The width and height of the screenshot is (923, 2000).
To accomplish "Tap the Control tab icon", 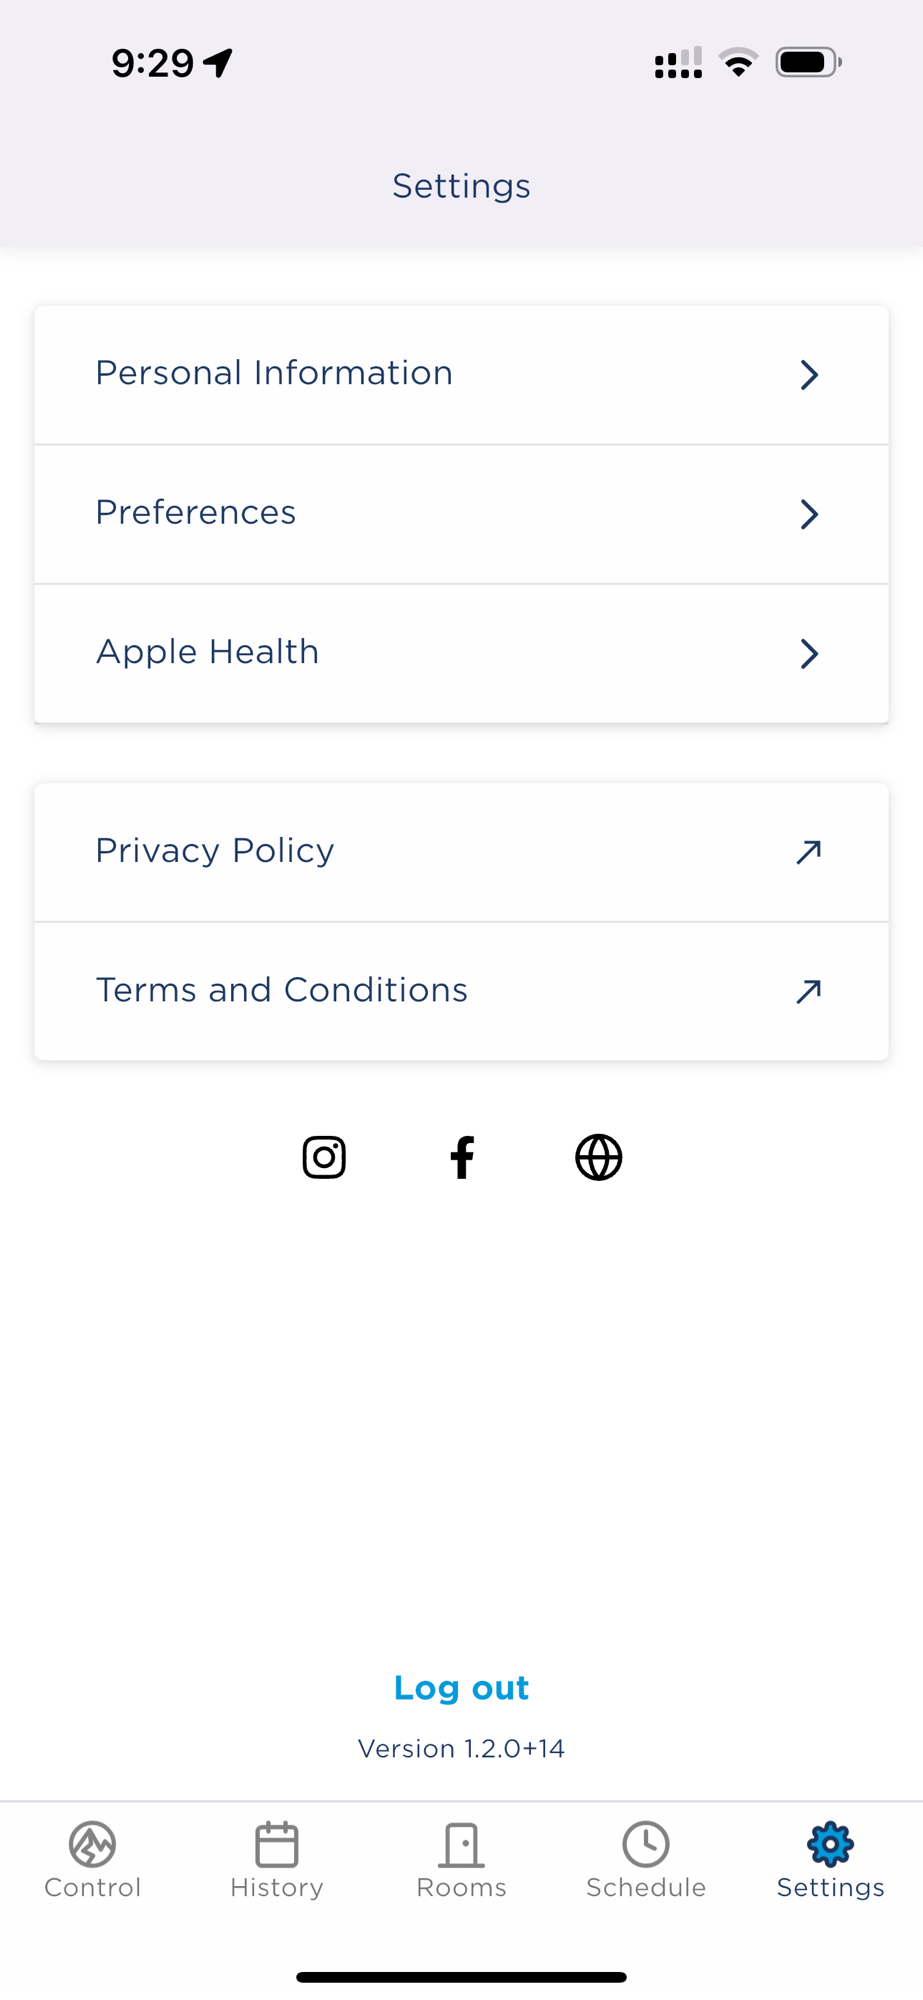I will (x=92, y=1844).
